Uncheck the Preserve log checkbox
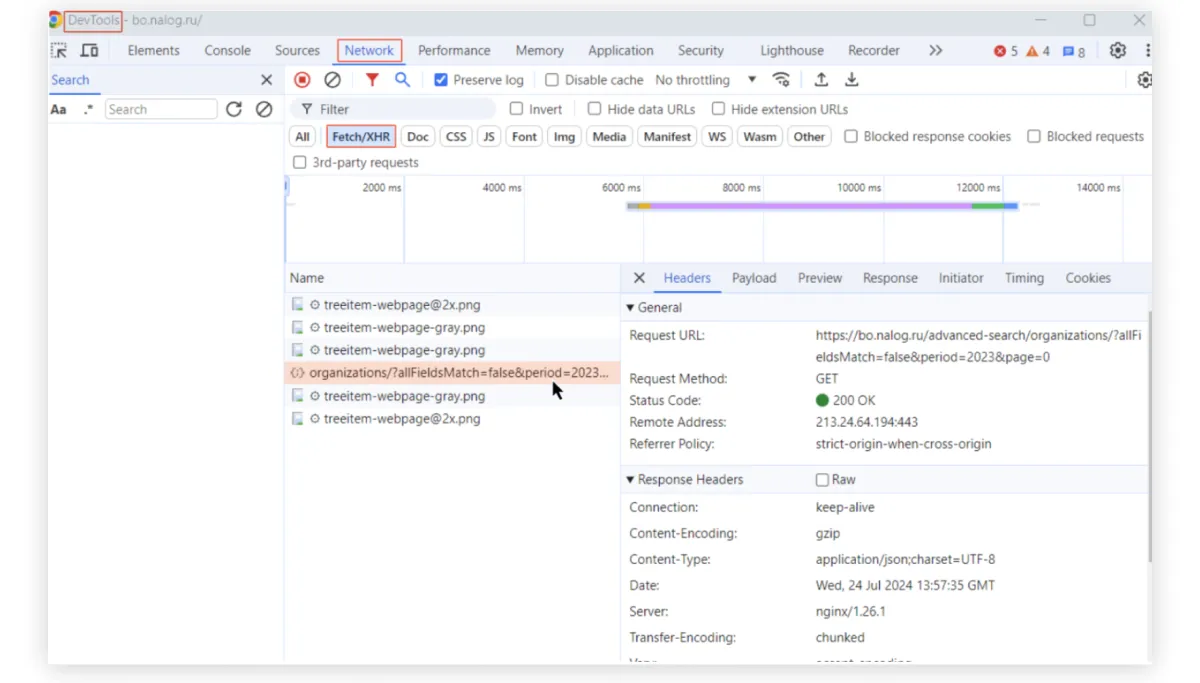The image size is (1200, 683). click(x=441, y=80)
